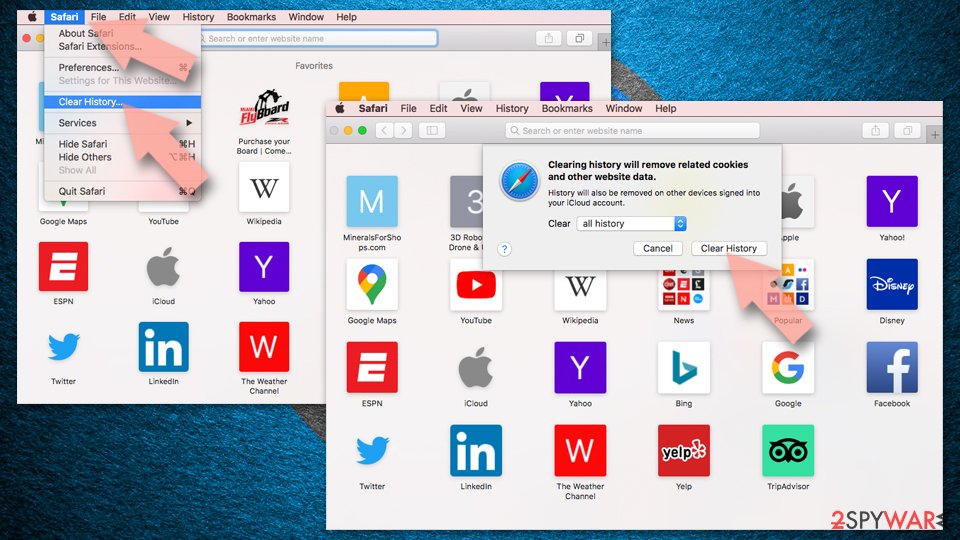Open The Weather Channel in left window
Screen dimensions: 960x540
tap(264, 347)
